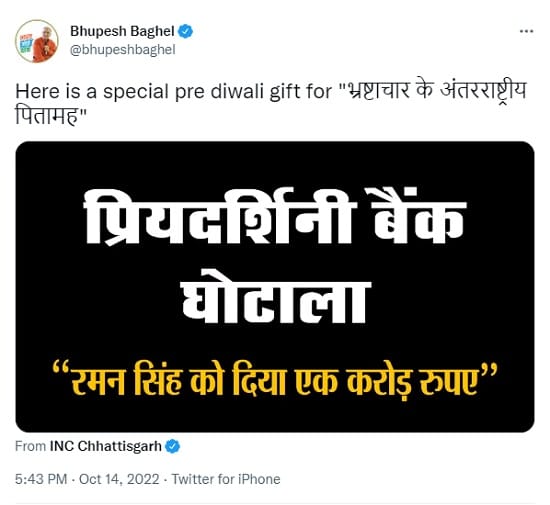Click the Oct 14, 2022 date
This screenshot has height=505, width=550.
tap(119, 479)
